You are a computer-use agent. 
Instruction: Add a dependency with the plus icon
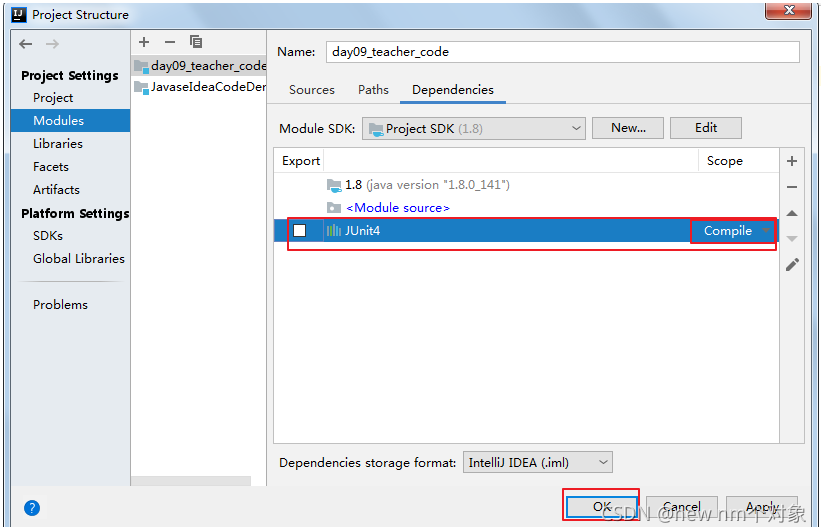pyautogui.click(x=792, y=161)
